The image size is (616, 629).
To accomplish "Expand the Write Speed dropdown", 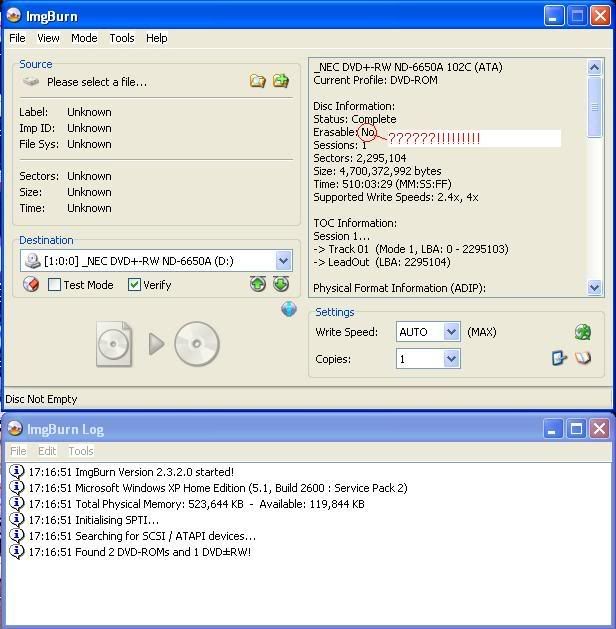I will click(x=452, y=332).
